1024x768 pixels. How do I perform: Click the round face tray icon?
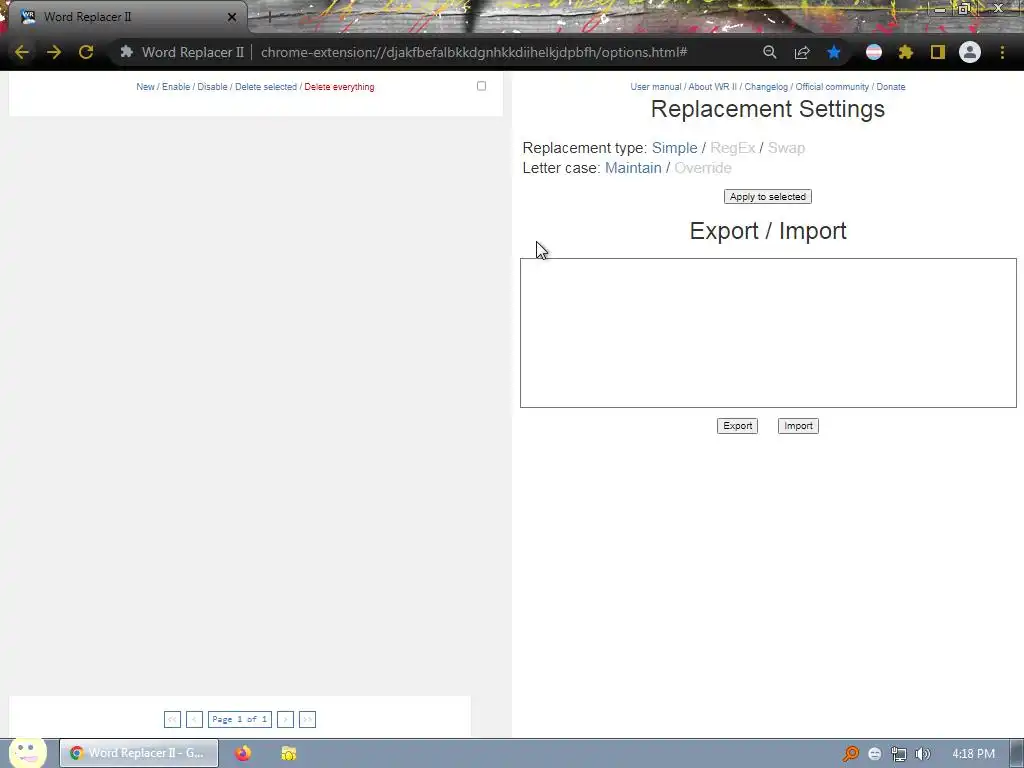click(x=874, y=754)
